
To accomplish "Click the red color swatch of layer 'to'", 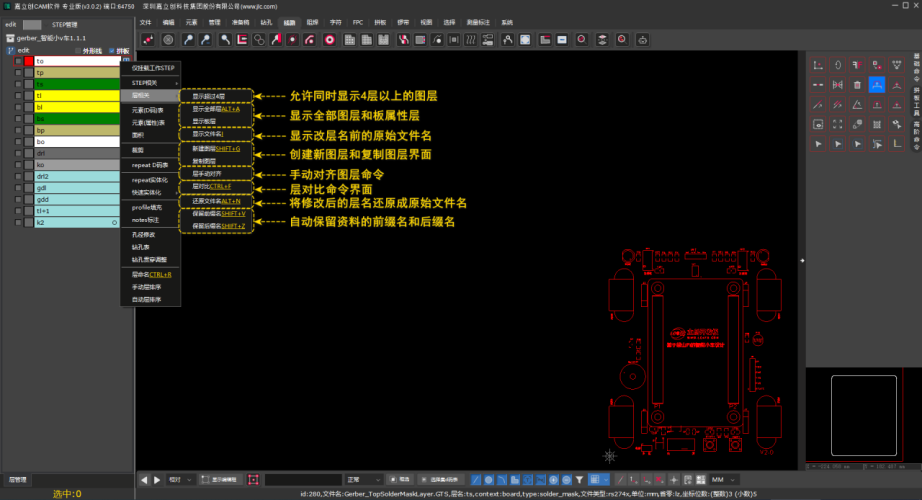I will (29, 61).
